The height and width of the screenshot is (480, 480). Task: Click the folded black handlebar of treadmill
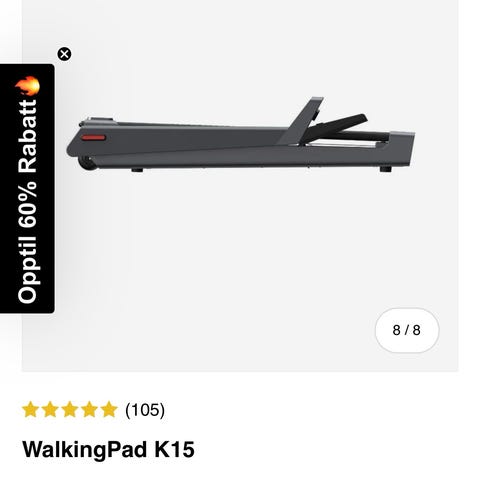coord(337,127)
